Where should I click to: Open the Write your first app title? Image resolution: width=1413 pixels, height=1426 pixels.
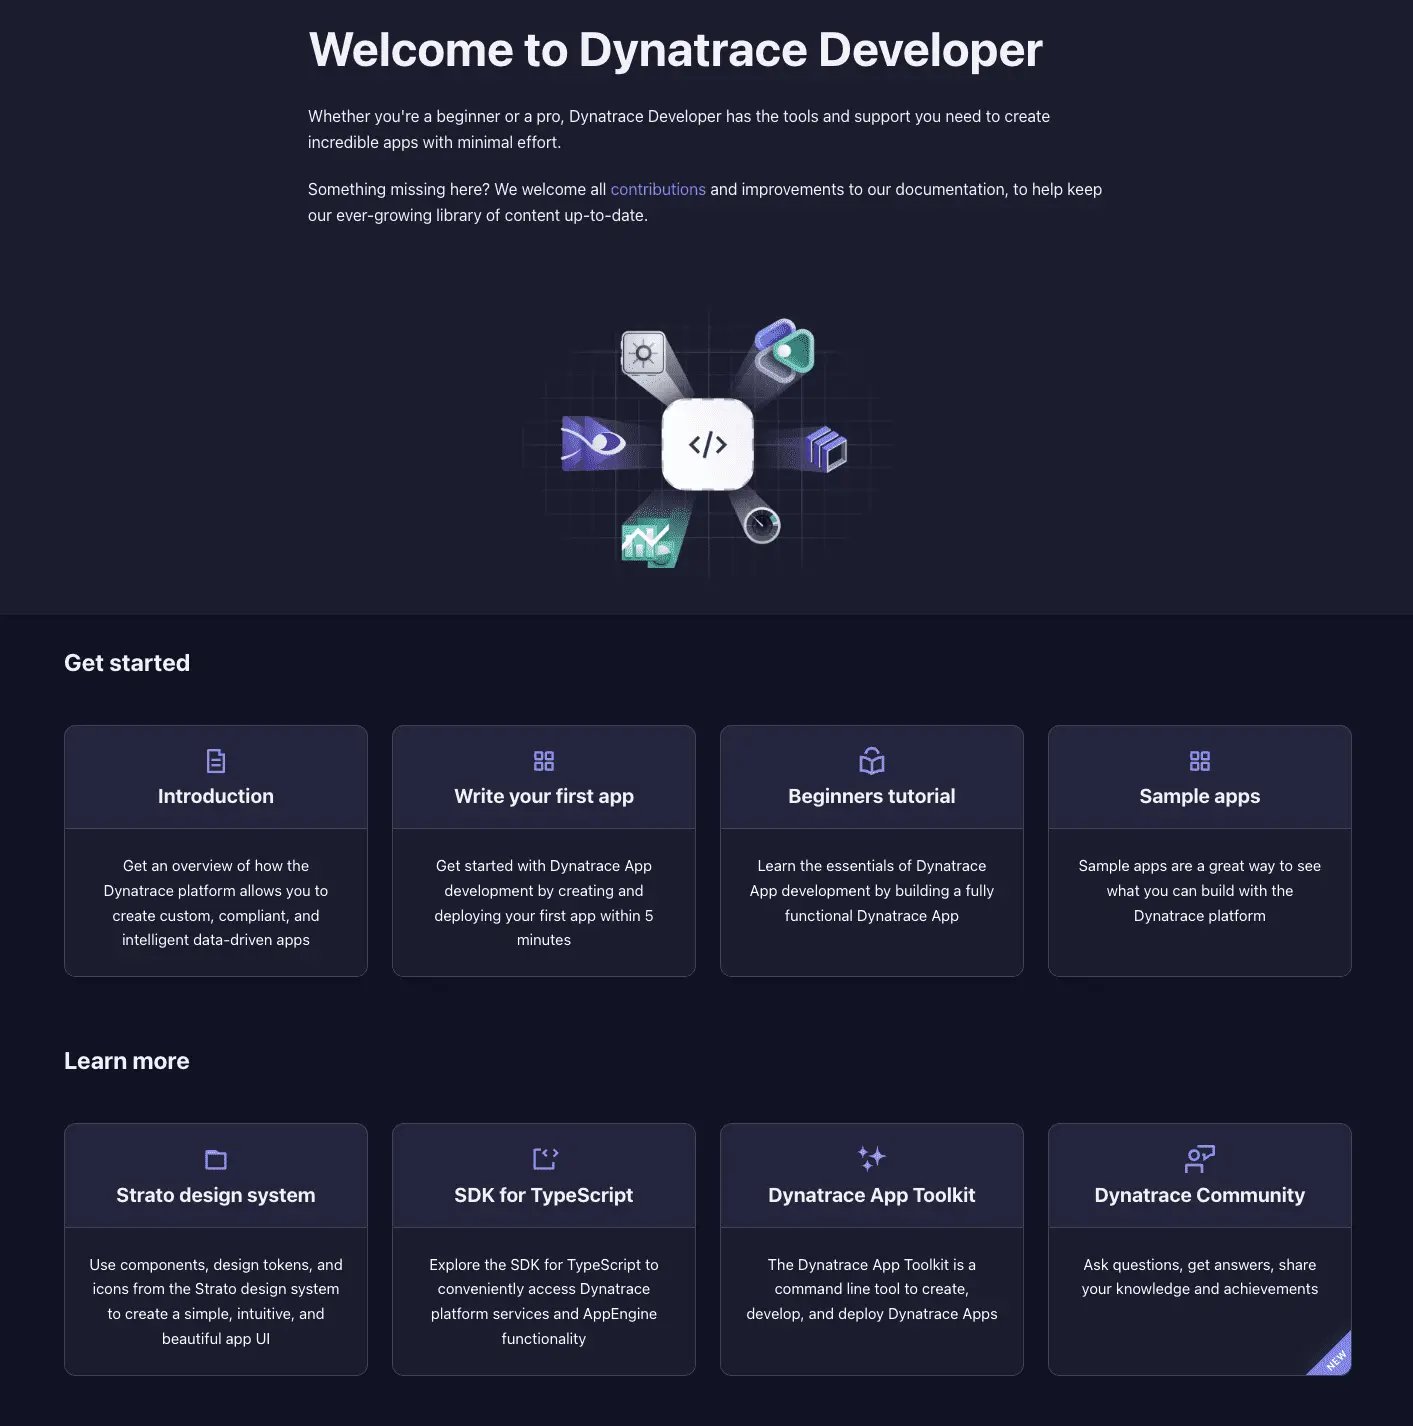click(544, 796)
